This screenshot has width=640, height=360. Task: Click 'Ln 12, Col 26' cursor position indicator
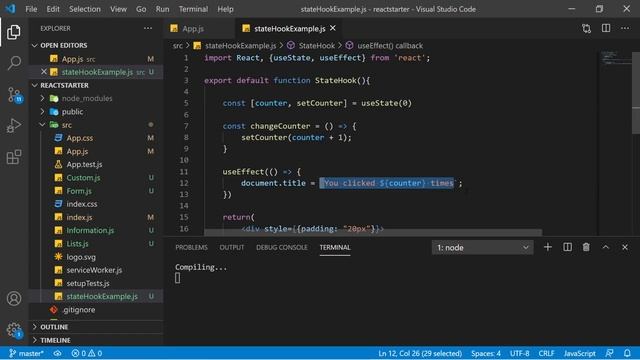point(420,353)
